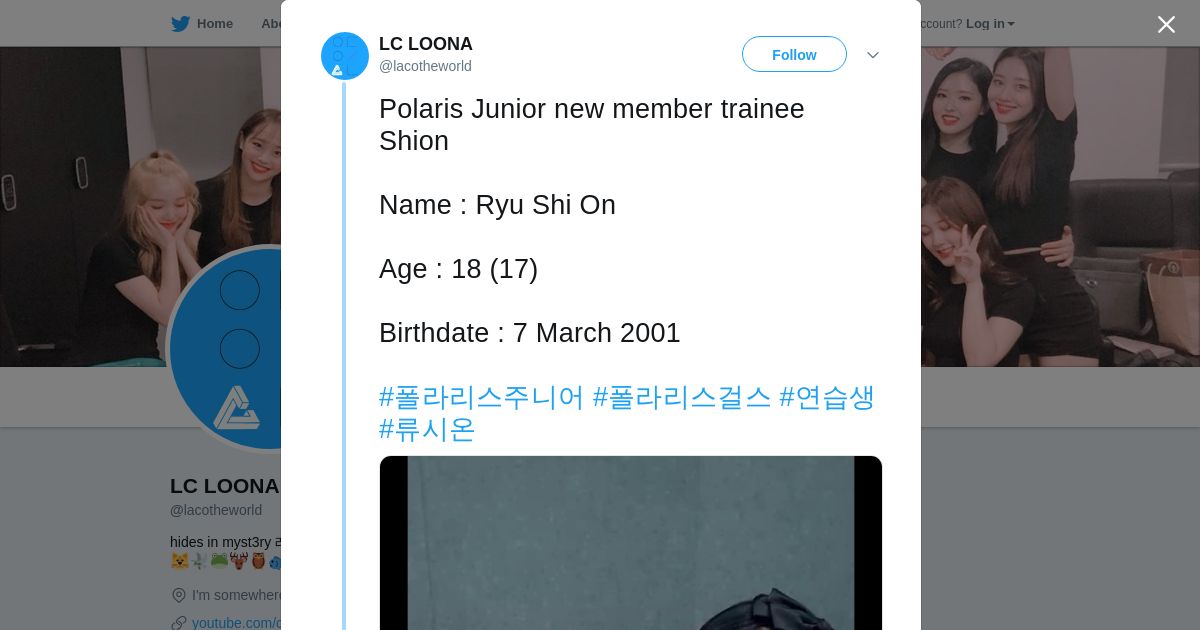Viewport: 1200px width, 630px height.
Task: Click @lacotheworld handle in tweet header
Action: click(x=425, y=66)
